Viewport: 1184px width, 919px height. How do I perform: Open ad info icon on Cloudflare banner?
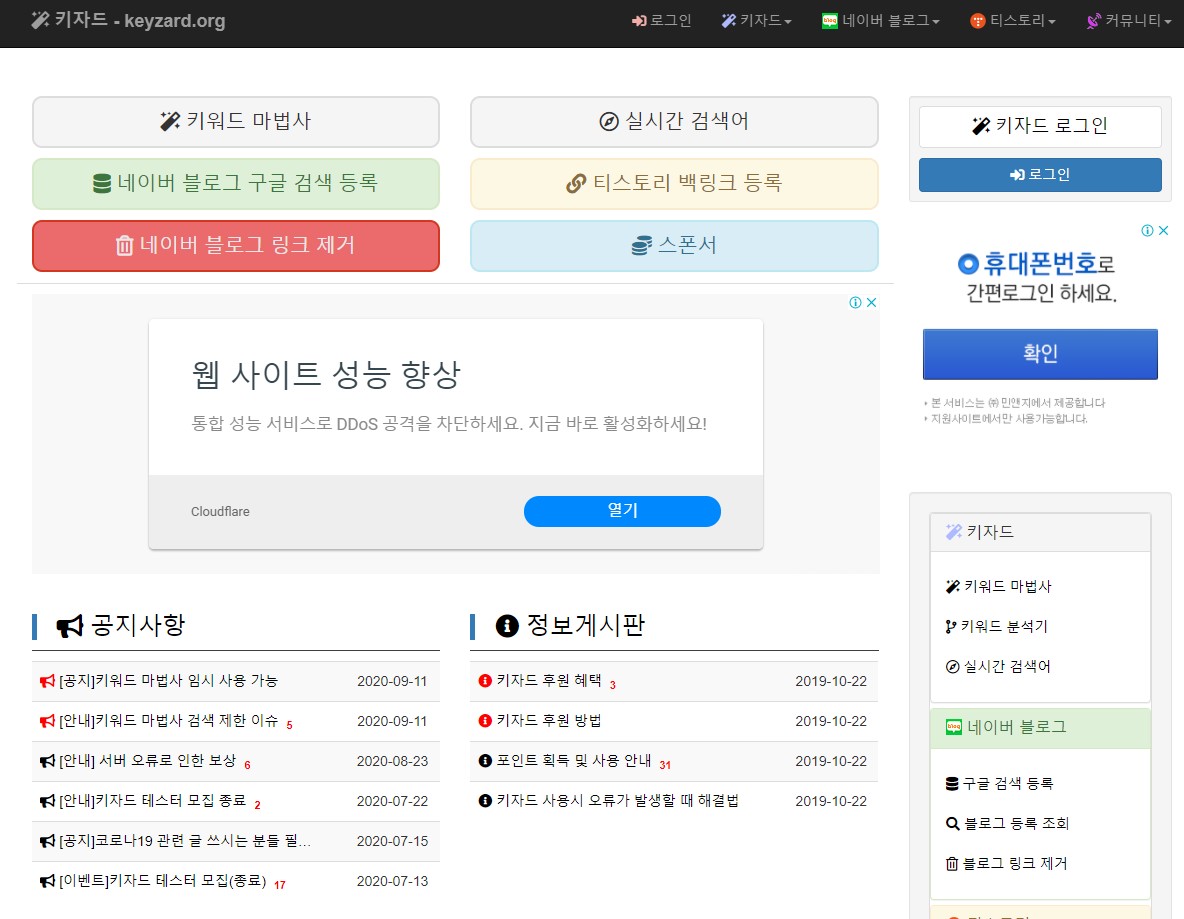coord(855,302)
